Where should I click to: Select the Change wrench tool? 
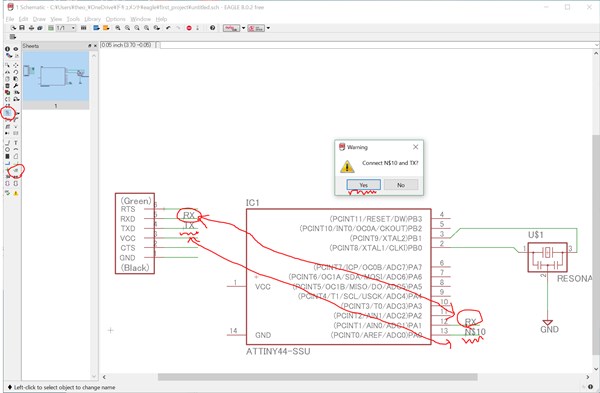(16, 86)
